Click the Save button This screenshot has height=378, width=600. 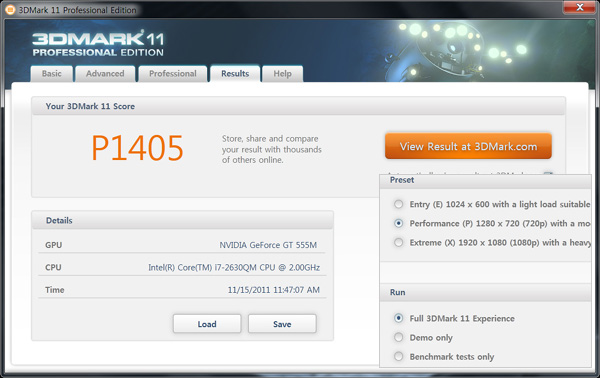(x=282, y=324)
